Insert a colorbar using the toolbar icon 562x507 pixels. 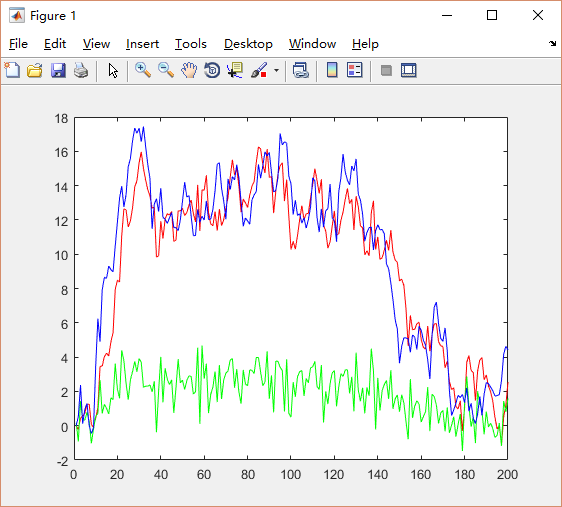332,70
